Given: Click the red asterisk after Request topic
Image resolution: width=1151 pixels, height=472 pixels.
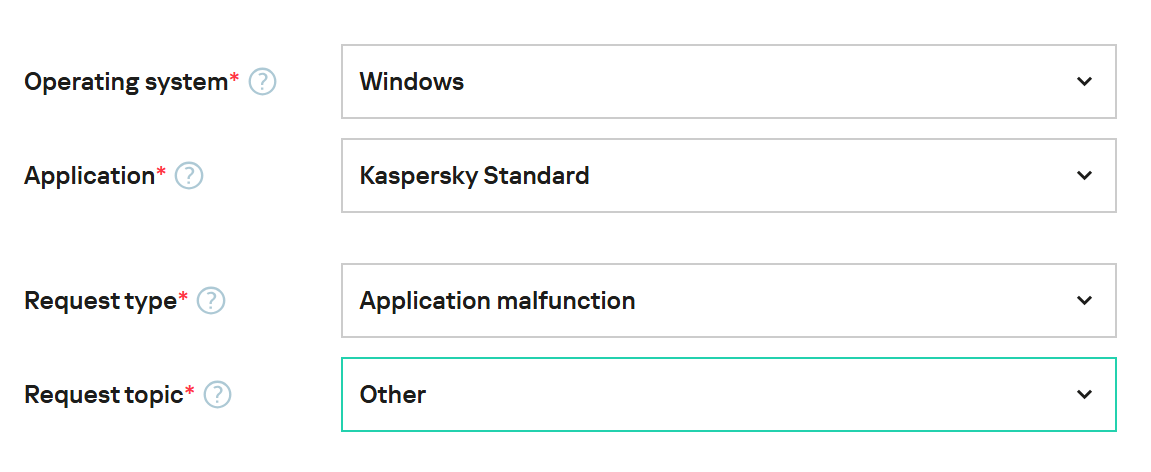Looking at the screenshot, I should tap(190, 391).
